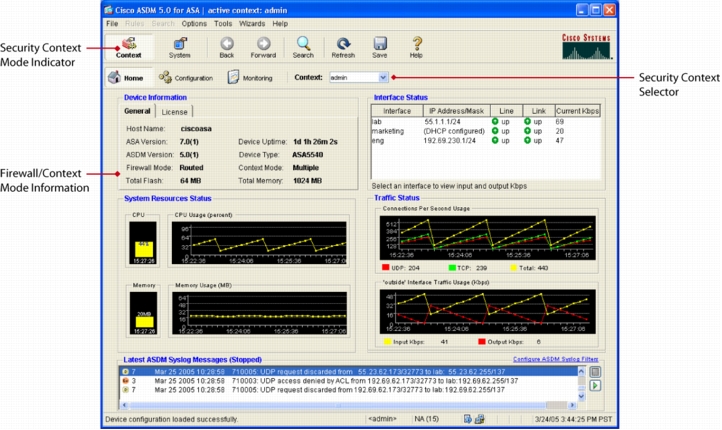Refresh the ASDM display
This screenshot has height=430, width=722.
pyautogui.click(x=343, y=47)
